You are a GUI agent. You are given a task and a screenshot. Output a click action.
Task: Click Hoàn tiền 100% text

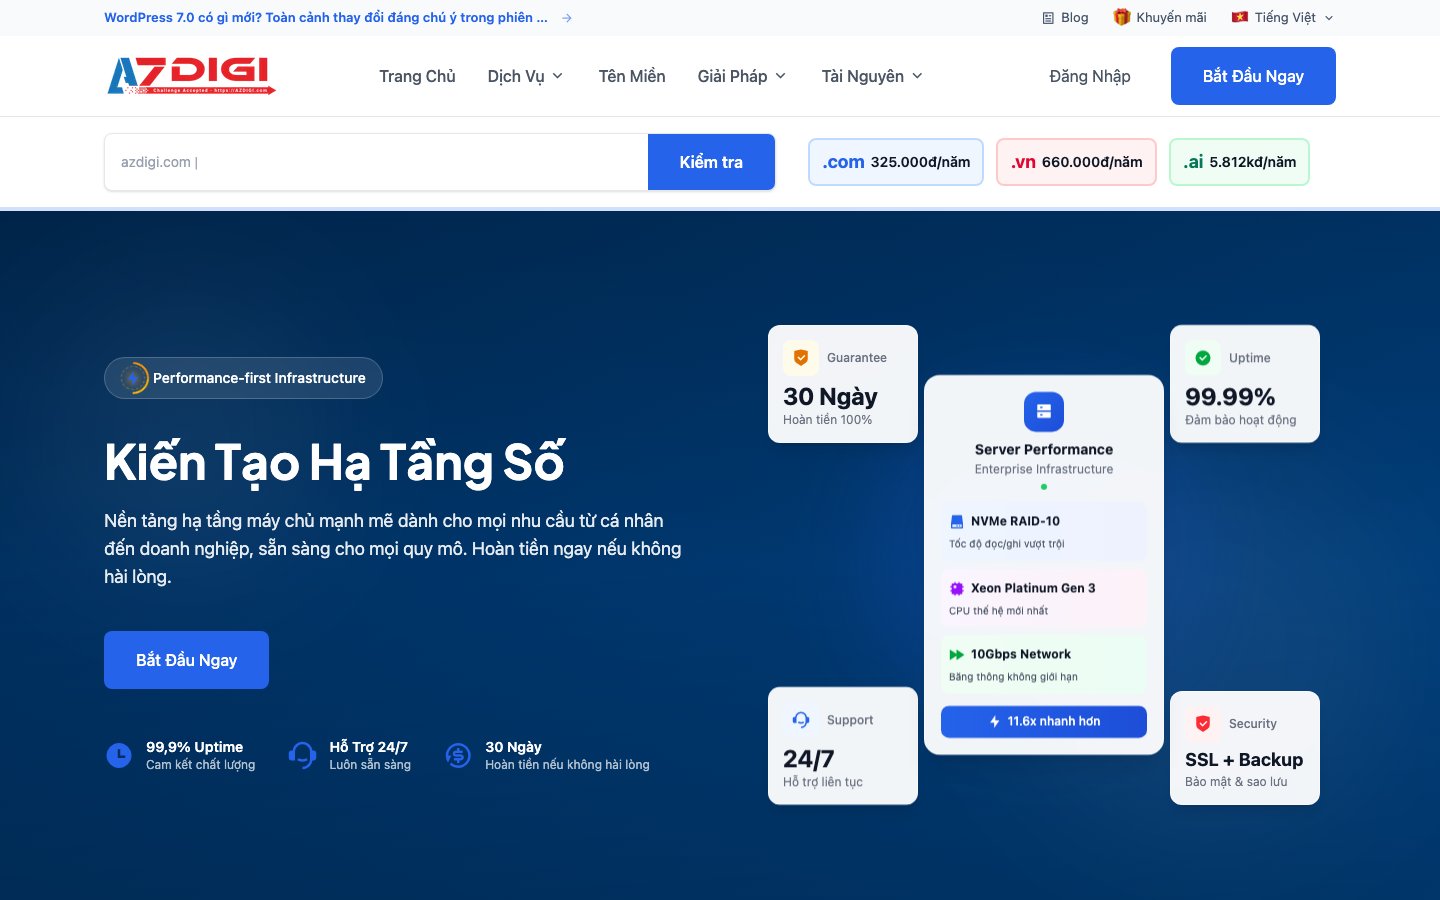[827, 420]
